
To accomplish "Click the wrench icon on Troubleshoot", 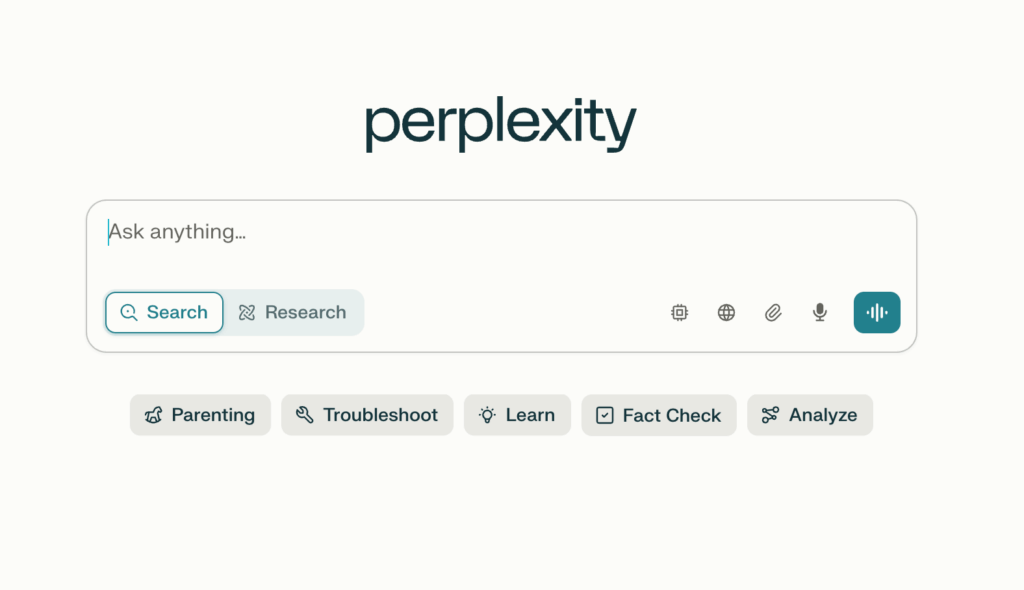I will [x=304, y=415].
